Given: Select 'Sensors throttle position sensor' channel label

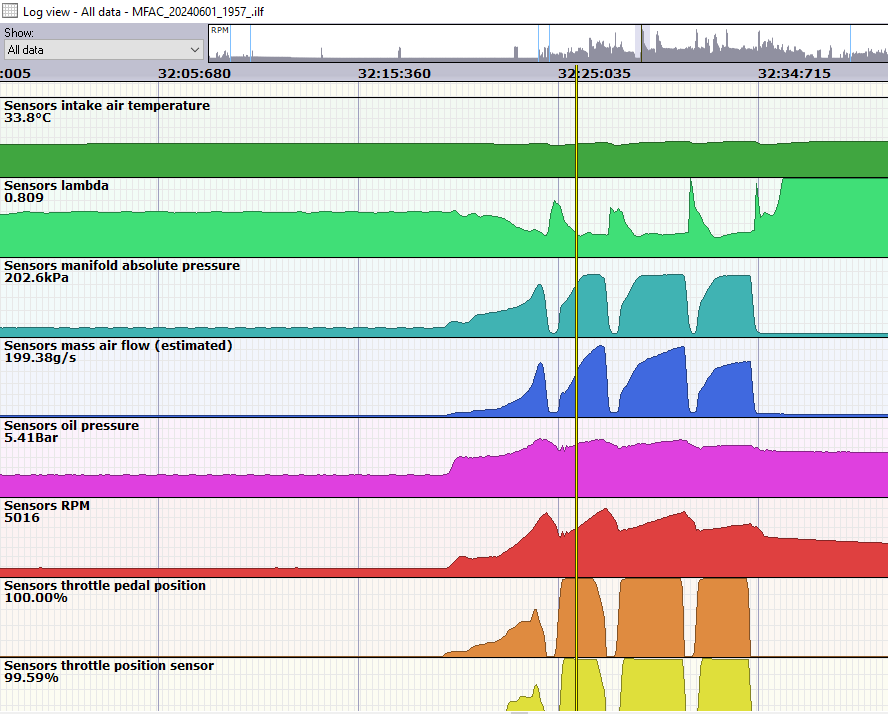Looking at the screenshot, I should [109, 665].
